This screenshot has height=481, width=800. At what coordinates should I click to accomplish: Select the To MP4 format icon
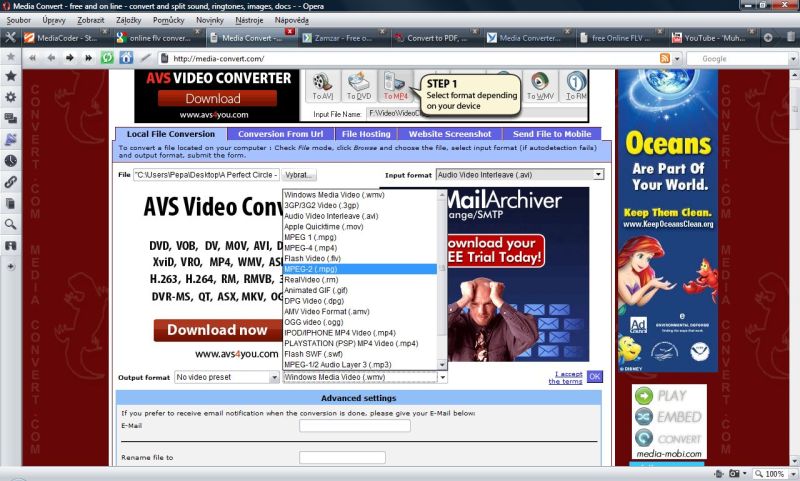pos(395,86)
